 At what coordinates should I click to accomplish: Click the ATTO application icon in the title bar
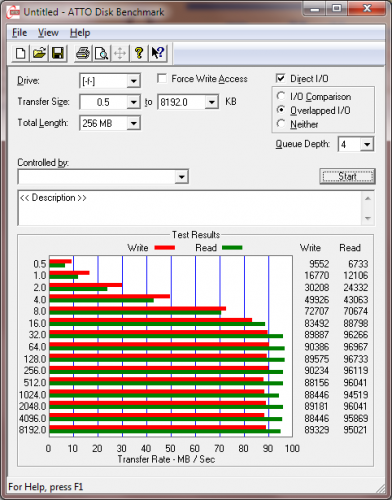tap(13, 12)
